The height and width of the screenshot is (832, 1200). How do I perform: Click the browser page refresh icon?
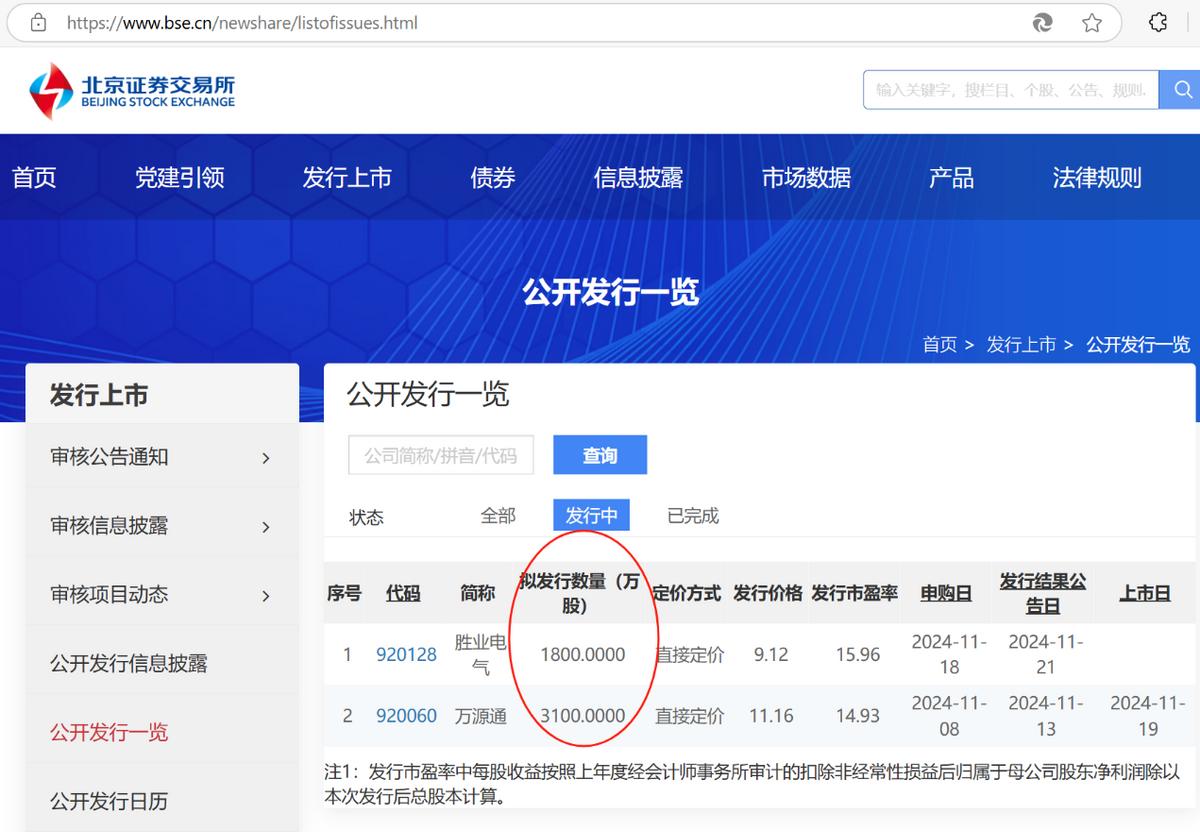pyautogui.click(x=1042, y=21)
